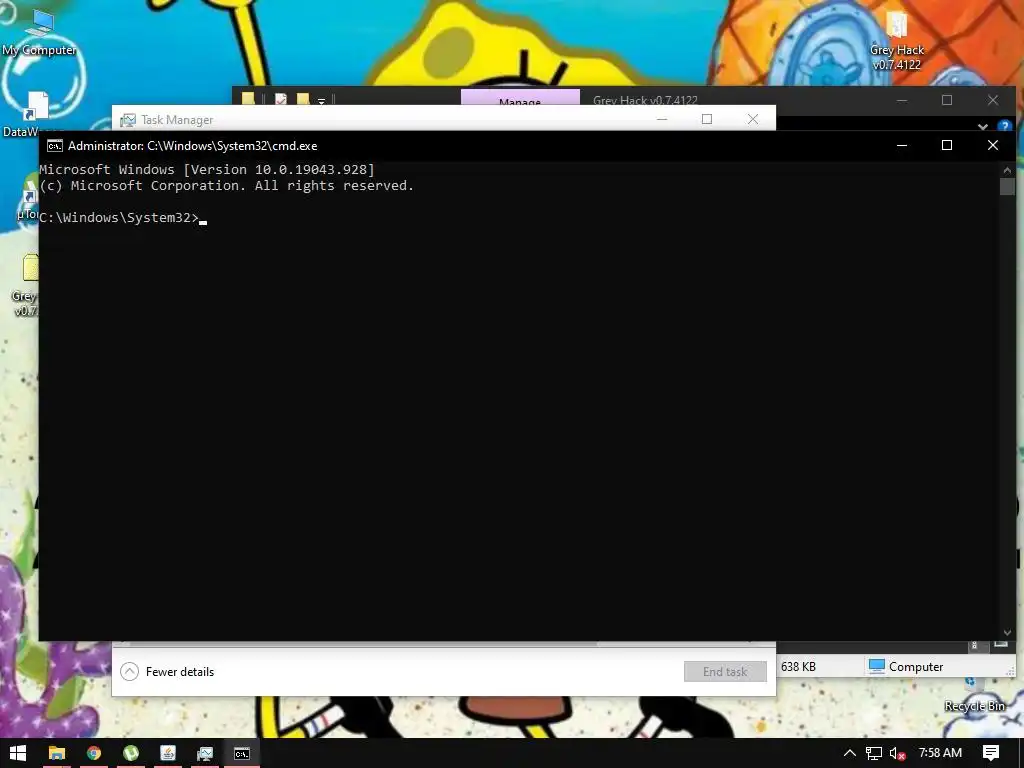Select the Command Prompt taskbar icon
This screenshot has height=768, width=1024.
242,753
